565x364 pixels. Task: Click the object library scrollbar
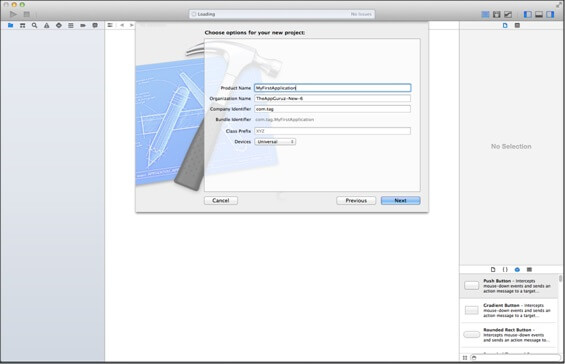[x=560, y=279]
